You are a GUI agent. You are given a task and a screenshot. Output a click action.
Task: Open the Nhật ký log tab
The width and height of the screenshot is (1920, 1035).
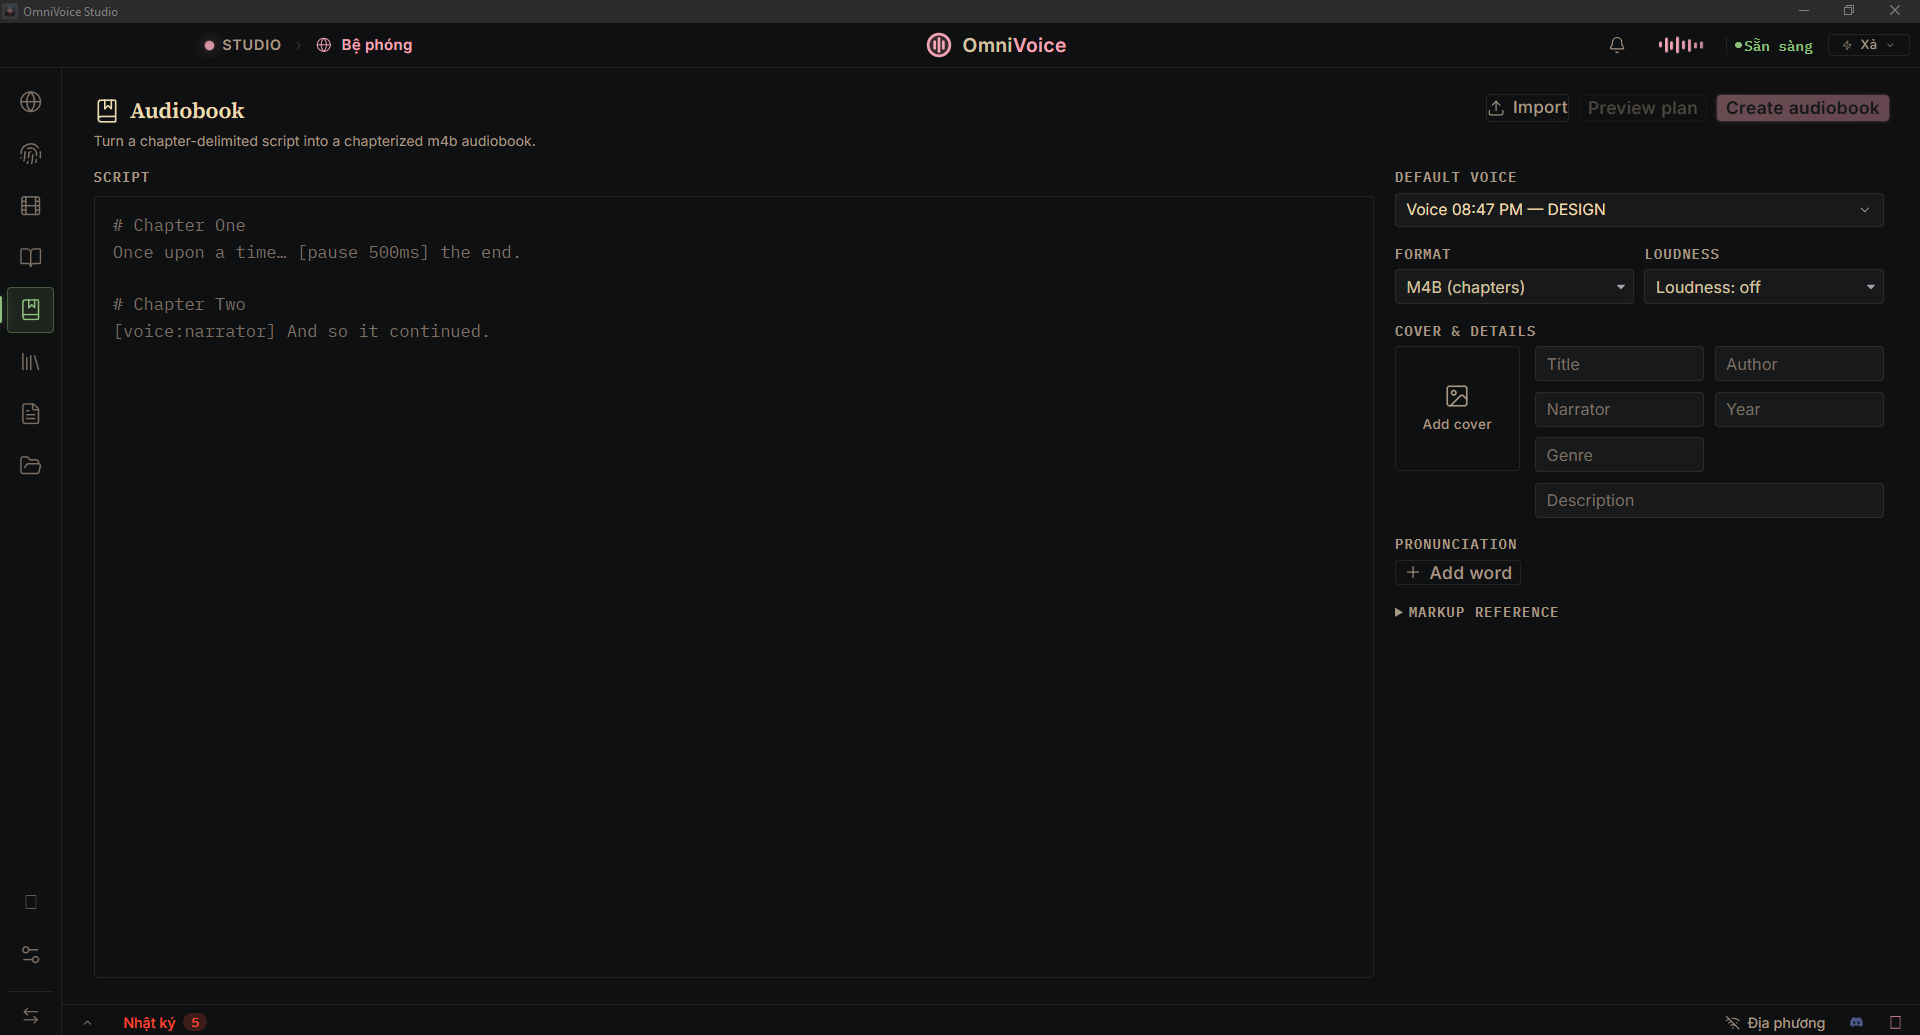coord(149,1022)
